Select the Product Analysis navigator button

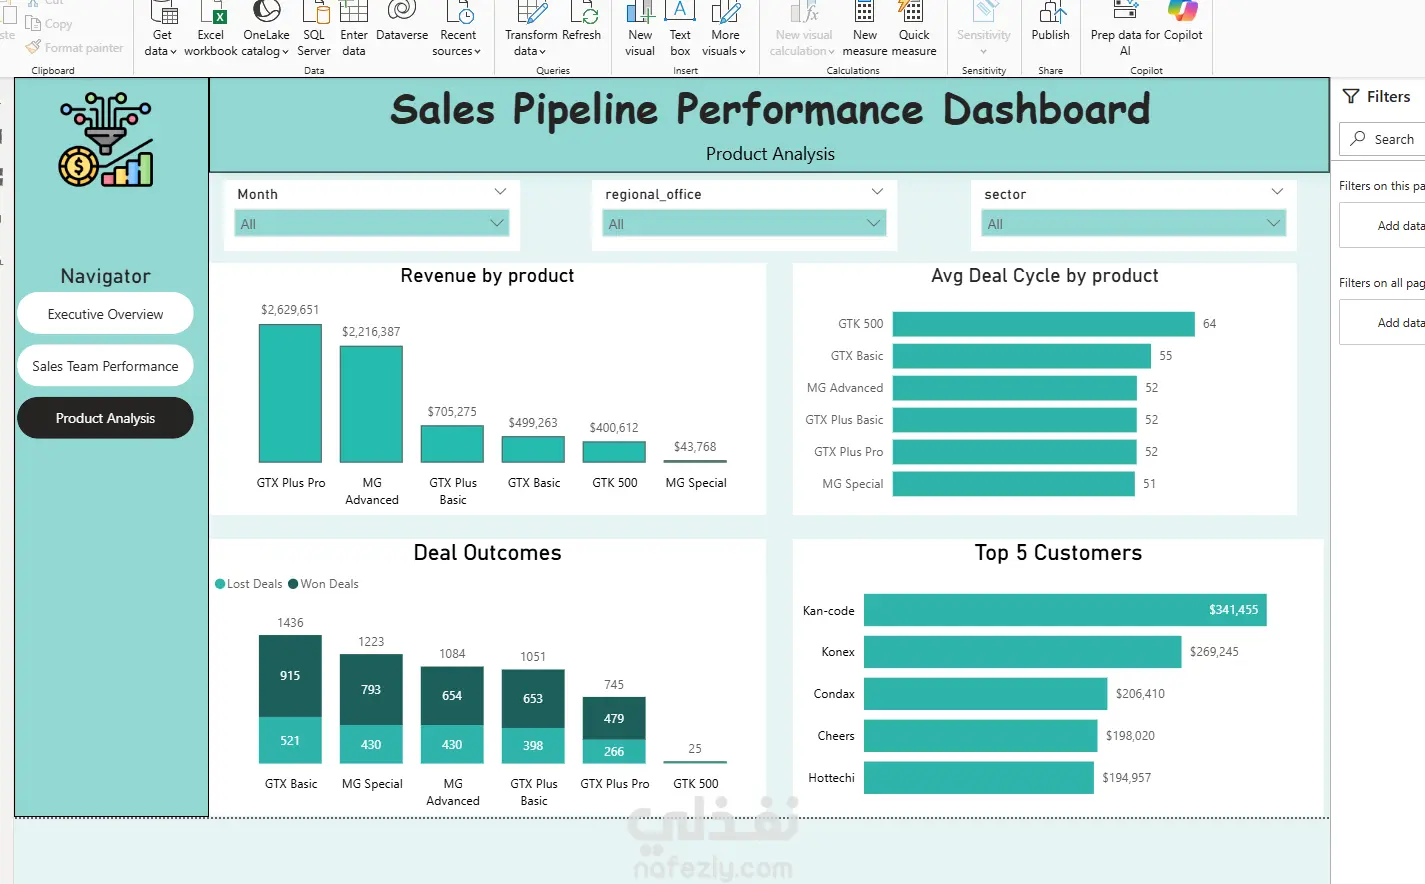[x=105, y=418]
